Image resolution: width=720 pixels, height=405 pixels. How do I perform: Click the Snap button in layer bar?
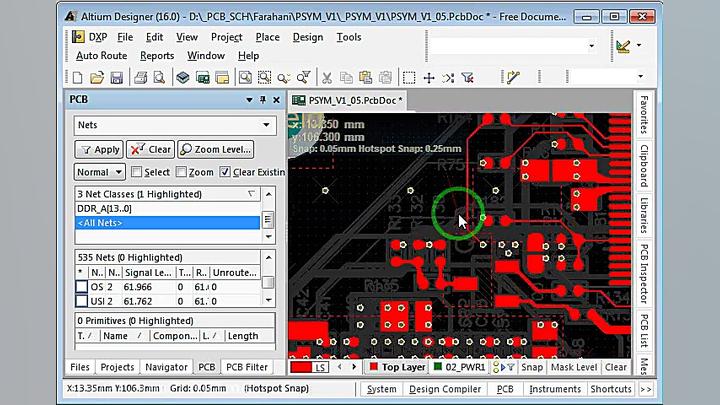click(x=532, y=367)
